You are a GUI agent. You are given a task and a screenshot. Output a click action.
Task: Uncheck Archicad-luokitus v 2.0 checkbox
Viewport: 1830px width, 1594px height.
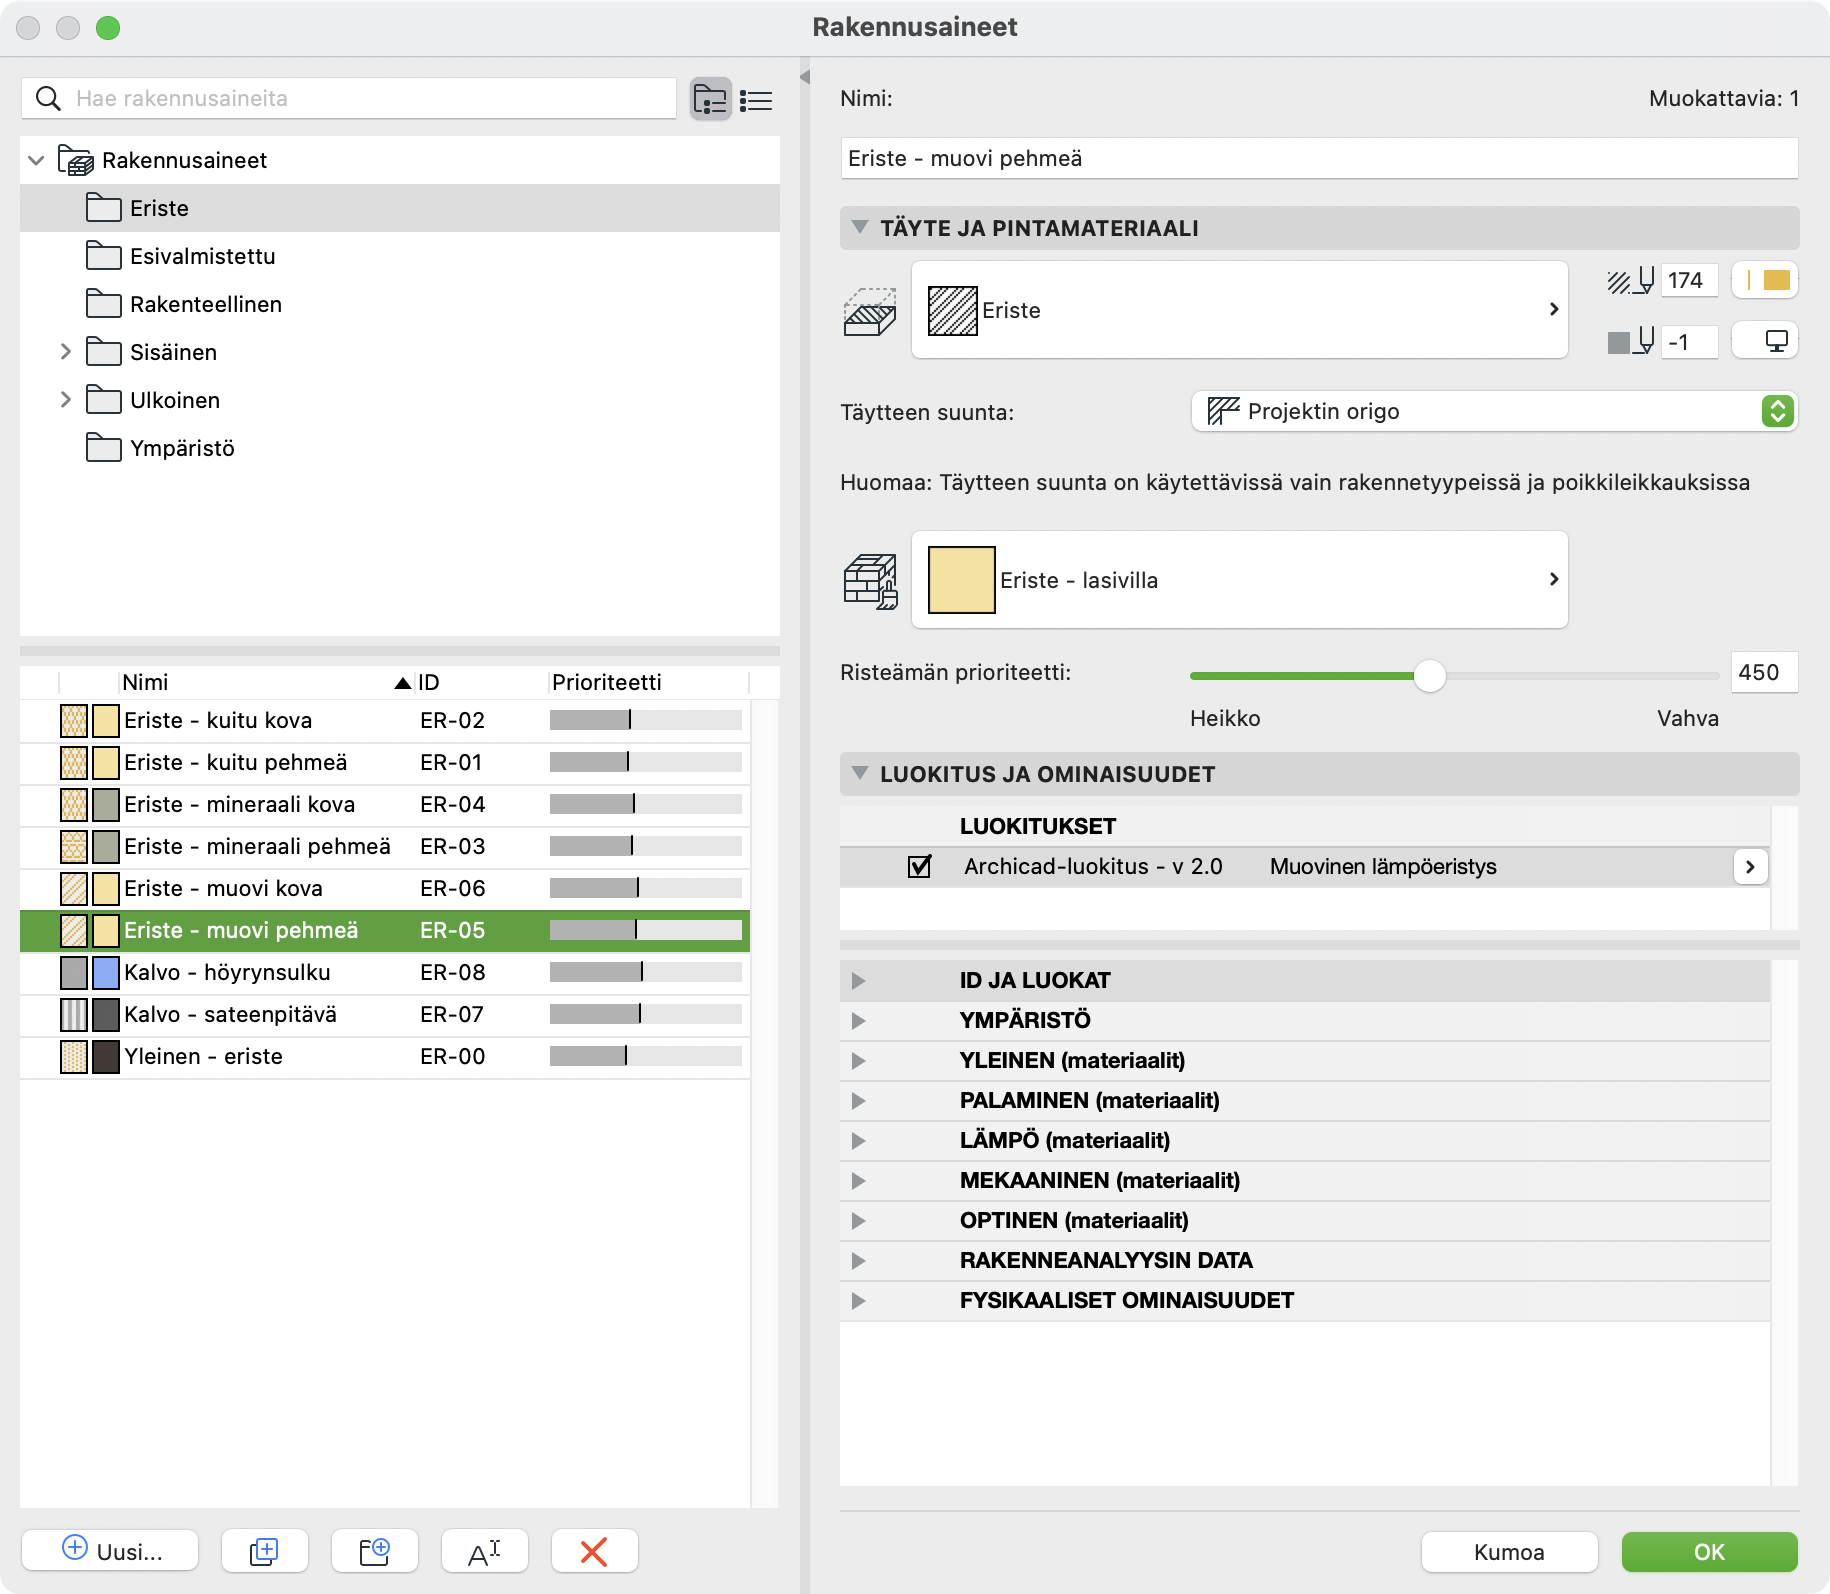click(x=919, y=866)
